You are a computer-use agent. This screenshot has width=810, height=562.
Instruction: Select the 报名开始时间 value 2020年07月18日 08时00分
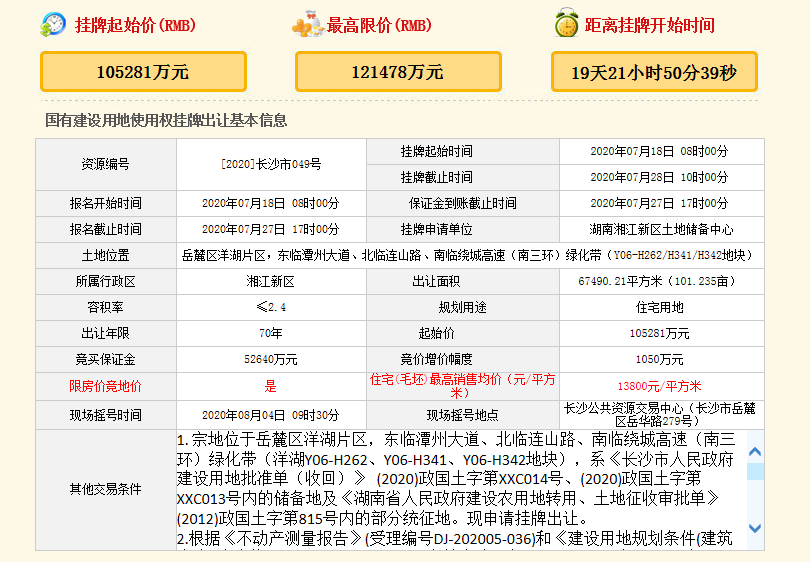(x=271, y=204)
